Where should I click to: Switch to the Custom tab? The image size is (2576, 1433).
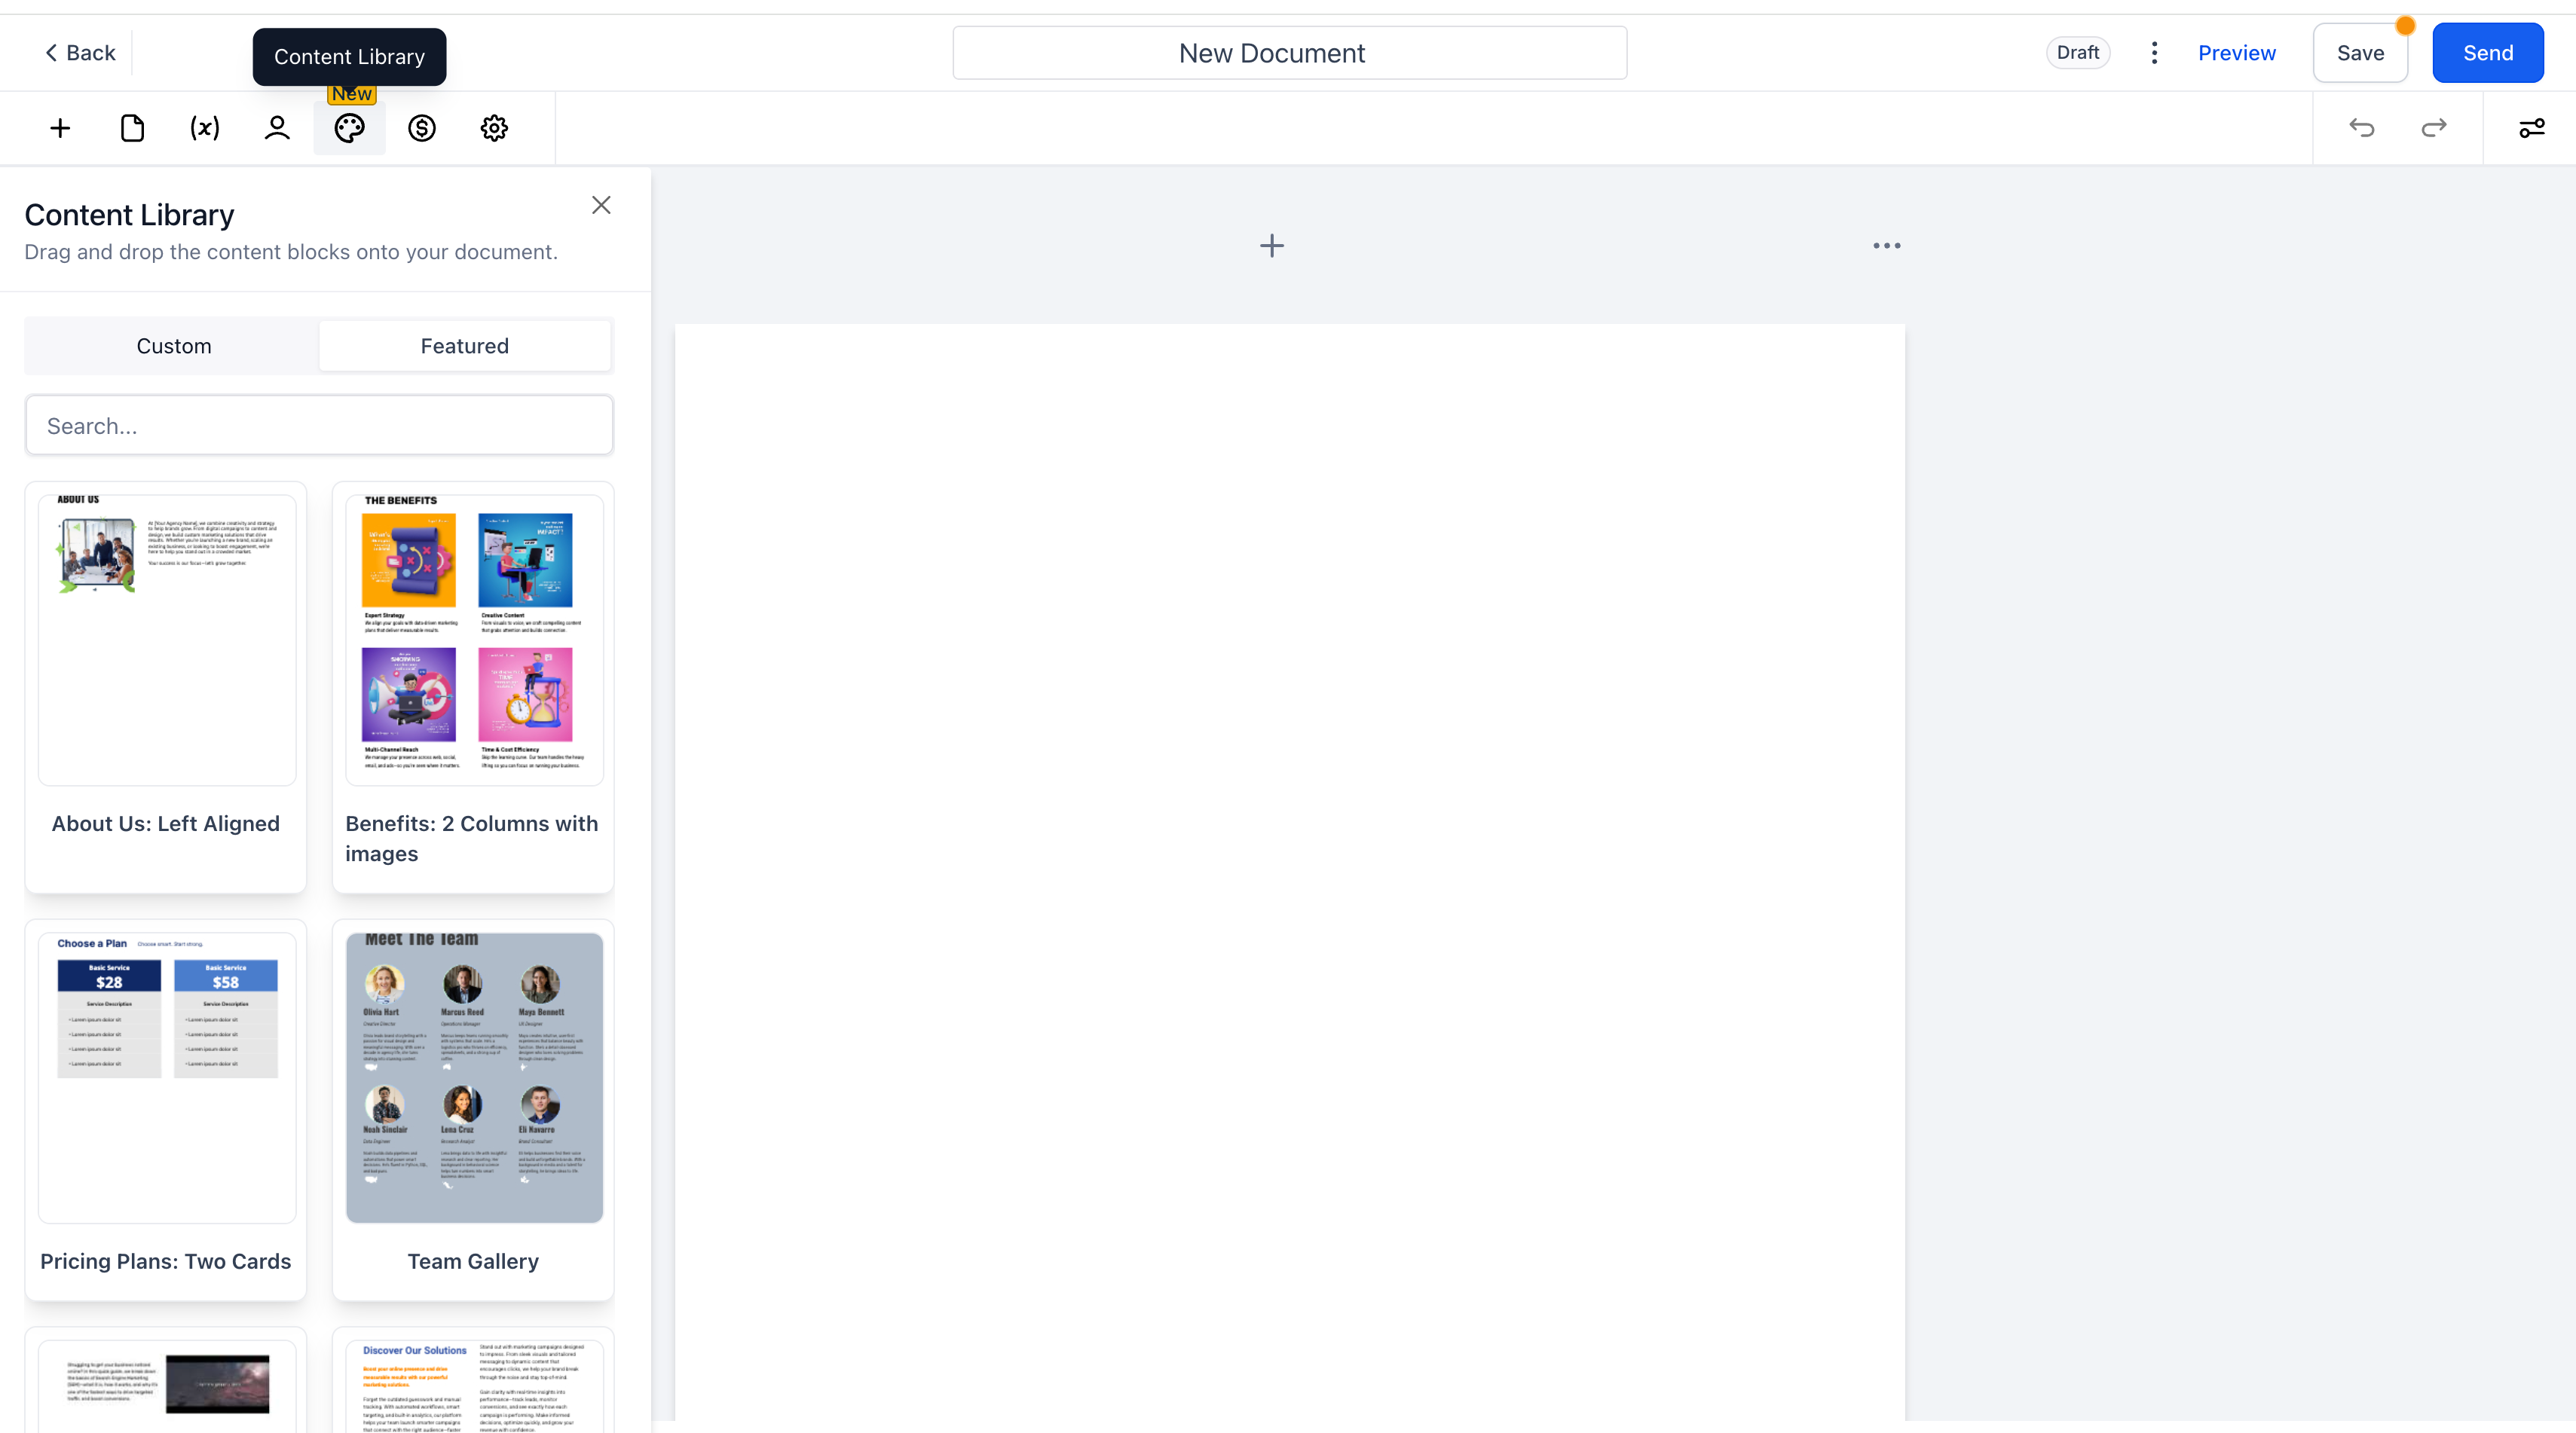(x=173, y=345)
